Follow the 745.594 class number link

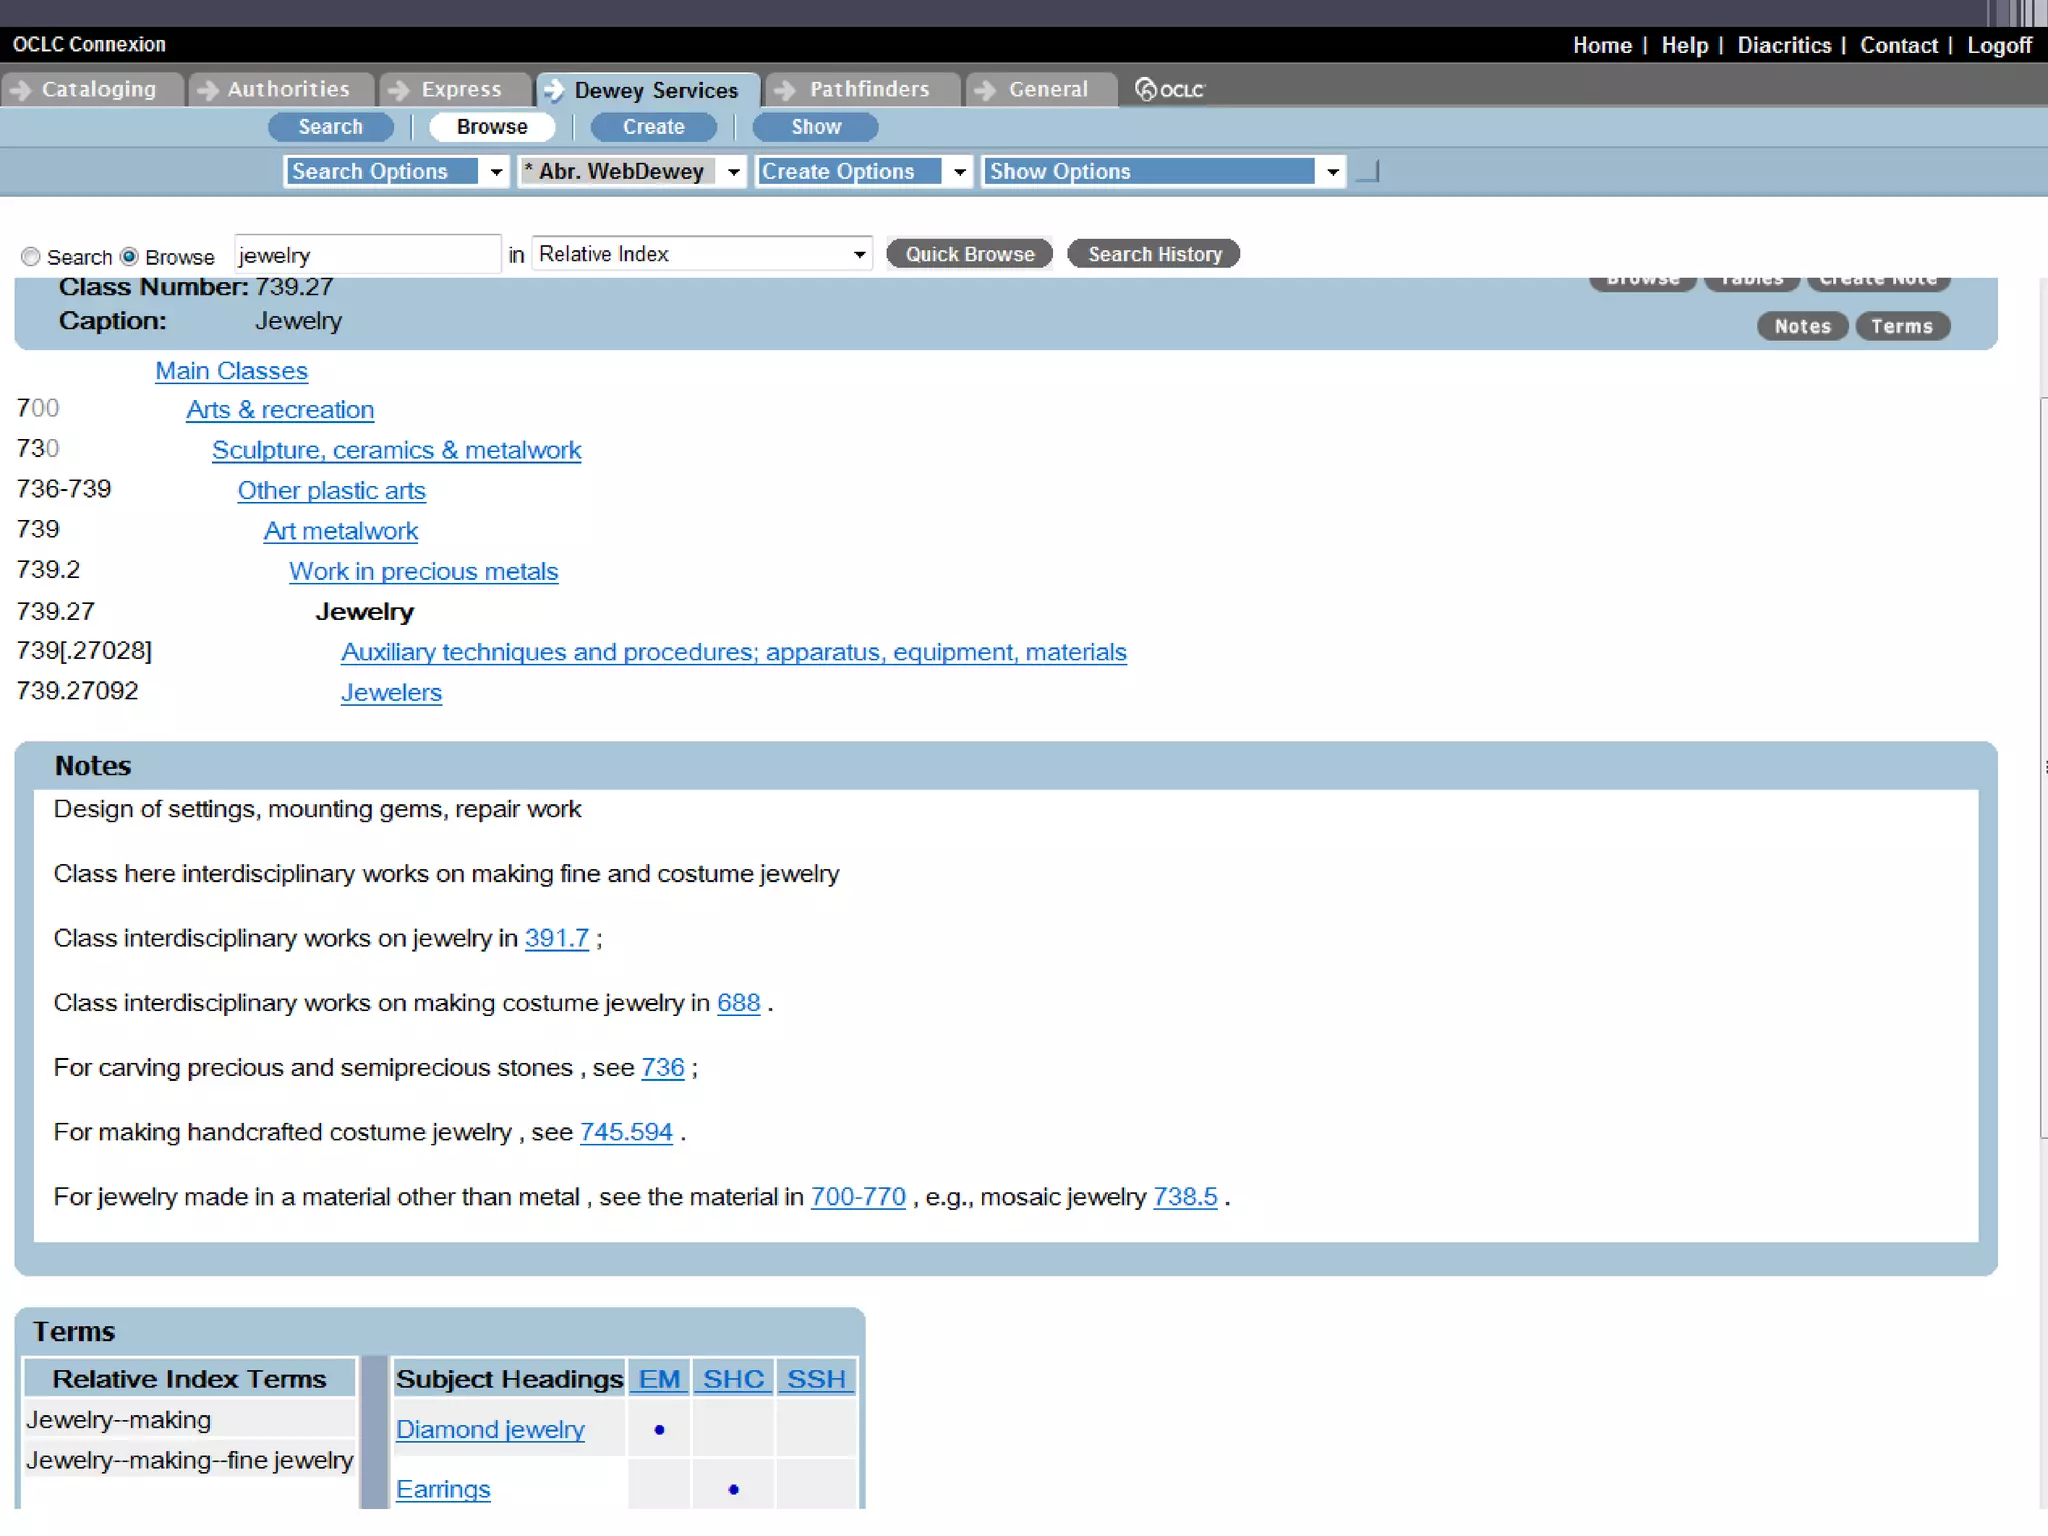pos(626,1132)
